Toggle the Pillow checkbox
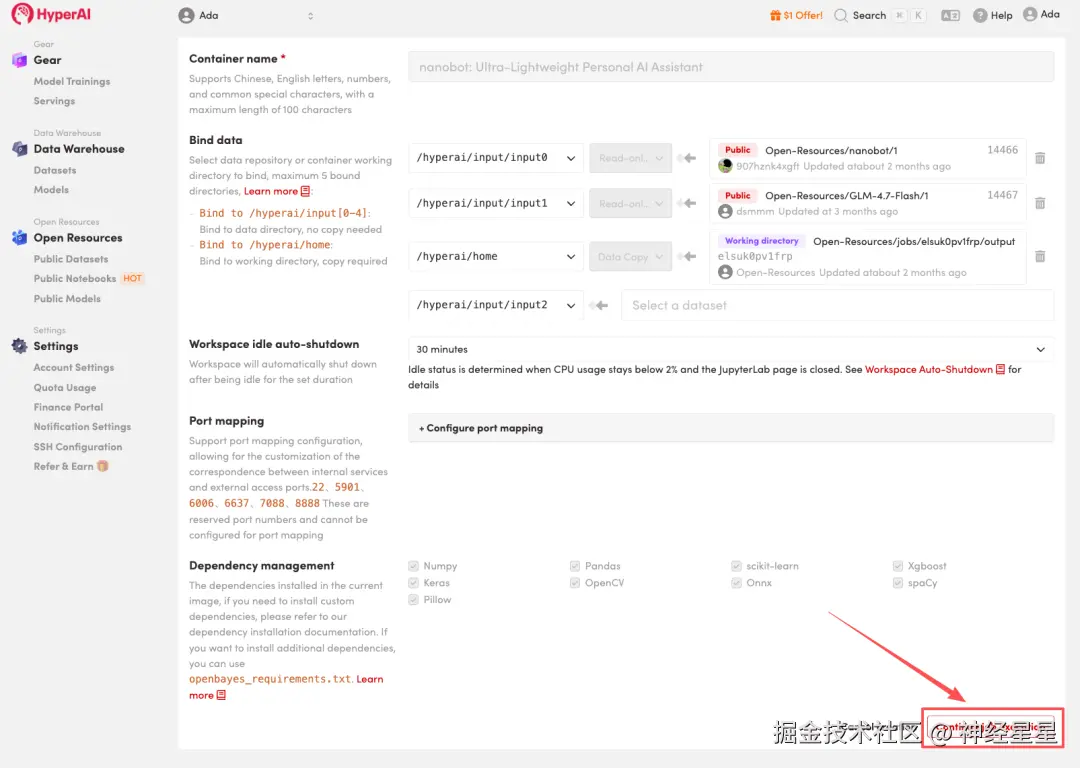The width and height of the screenshot is (1080, 768). click(x=413, y=600)
